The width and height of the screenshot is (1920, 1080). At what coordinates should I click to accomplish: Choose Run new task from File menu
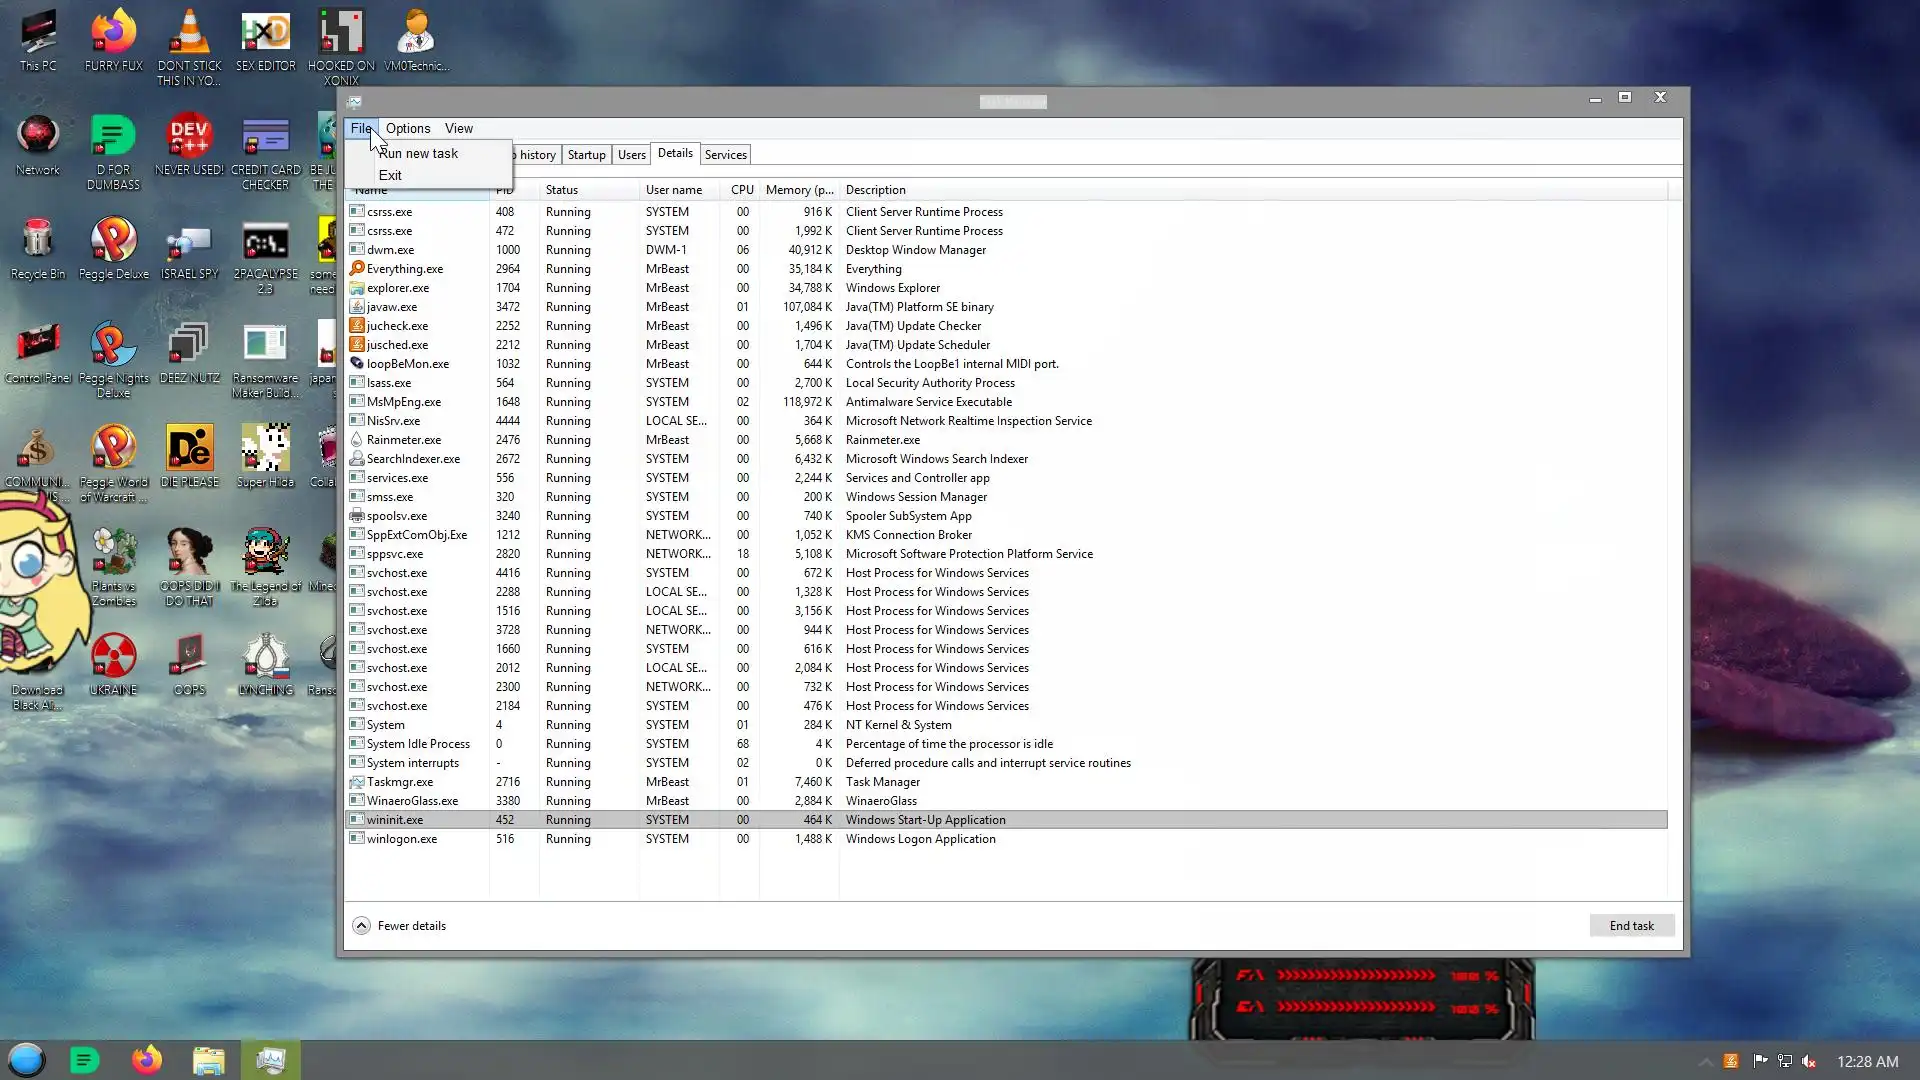coord(418,153)
